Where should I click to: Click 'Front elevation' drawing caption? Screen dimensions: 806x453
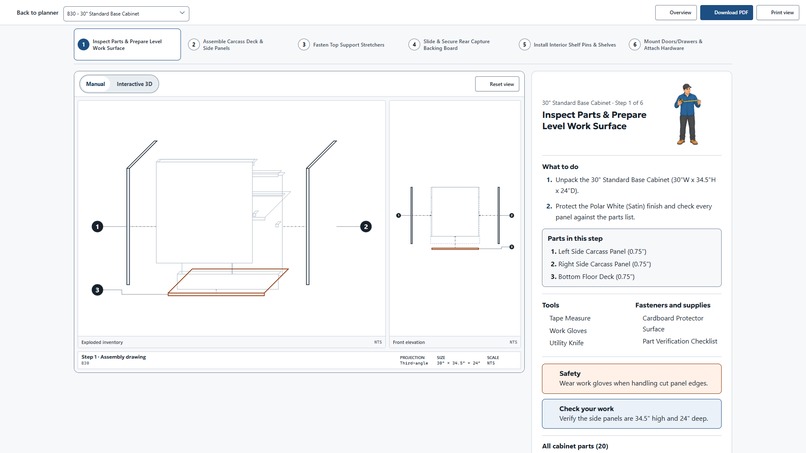(409, 342)
